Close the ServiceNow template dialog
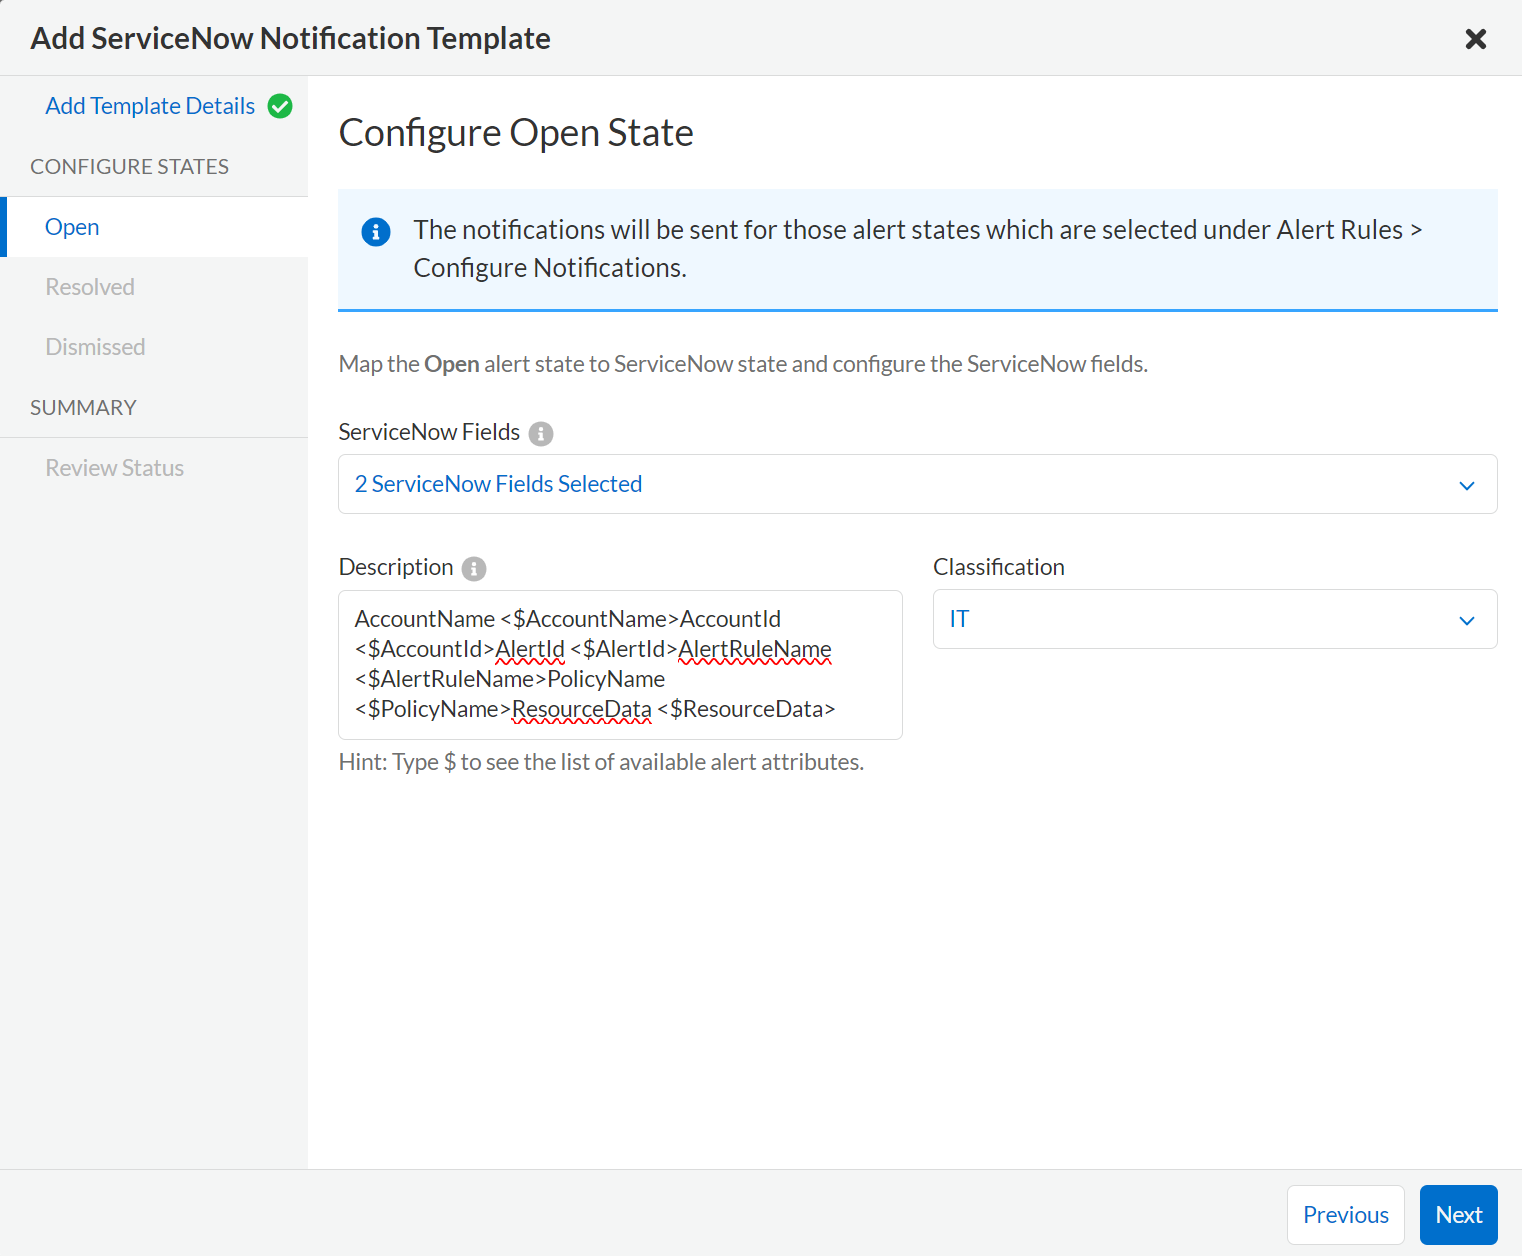Viewport: 1522px width, 1256px height. [x=1475, y=39]
